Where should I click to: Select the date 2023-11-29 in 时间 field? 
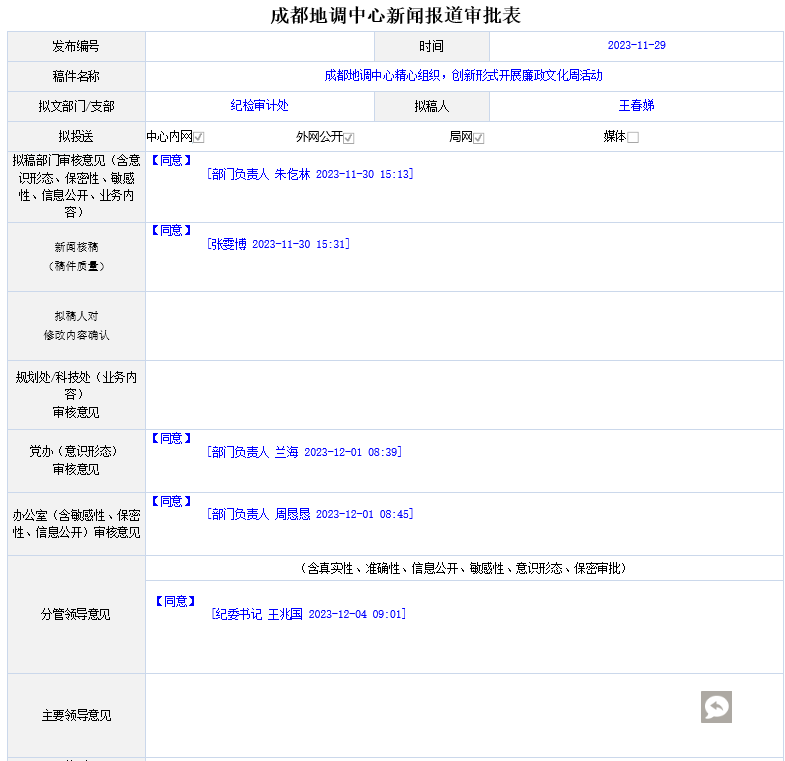(x=636, y=46)
